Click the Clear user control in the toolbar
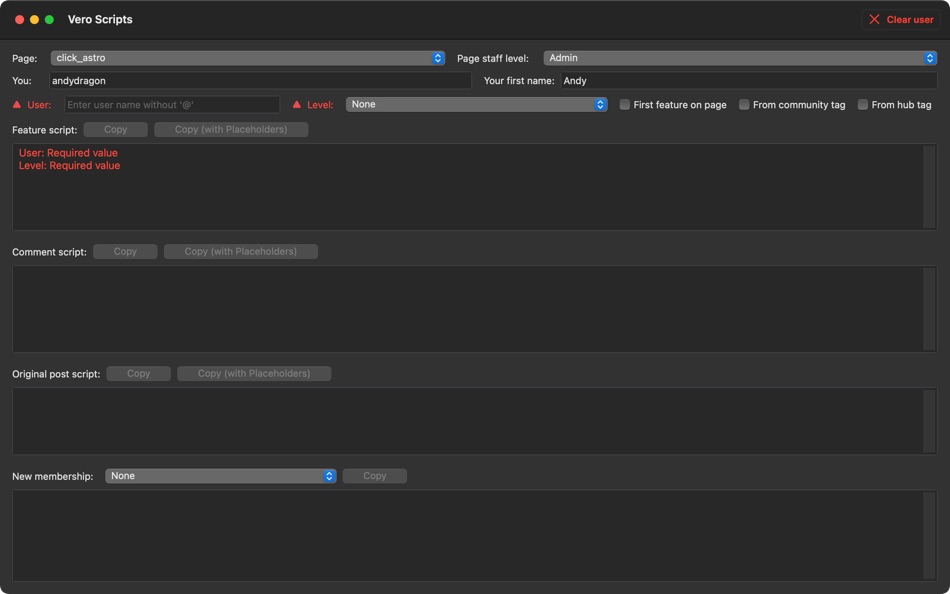 pyautogui.click(x=900, y=19)
